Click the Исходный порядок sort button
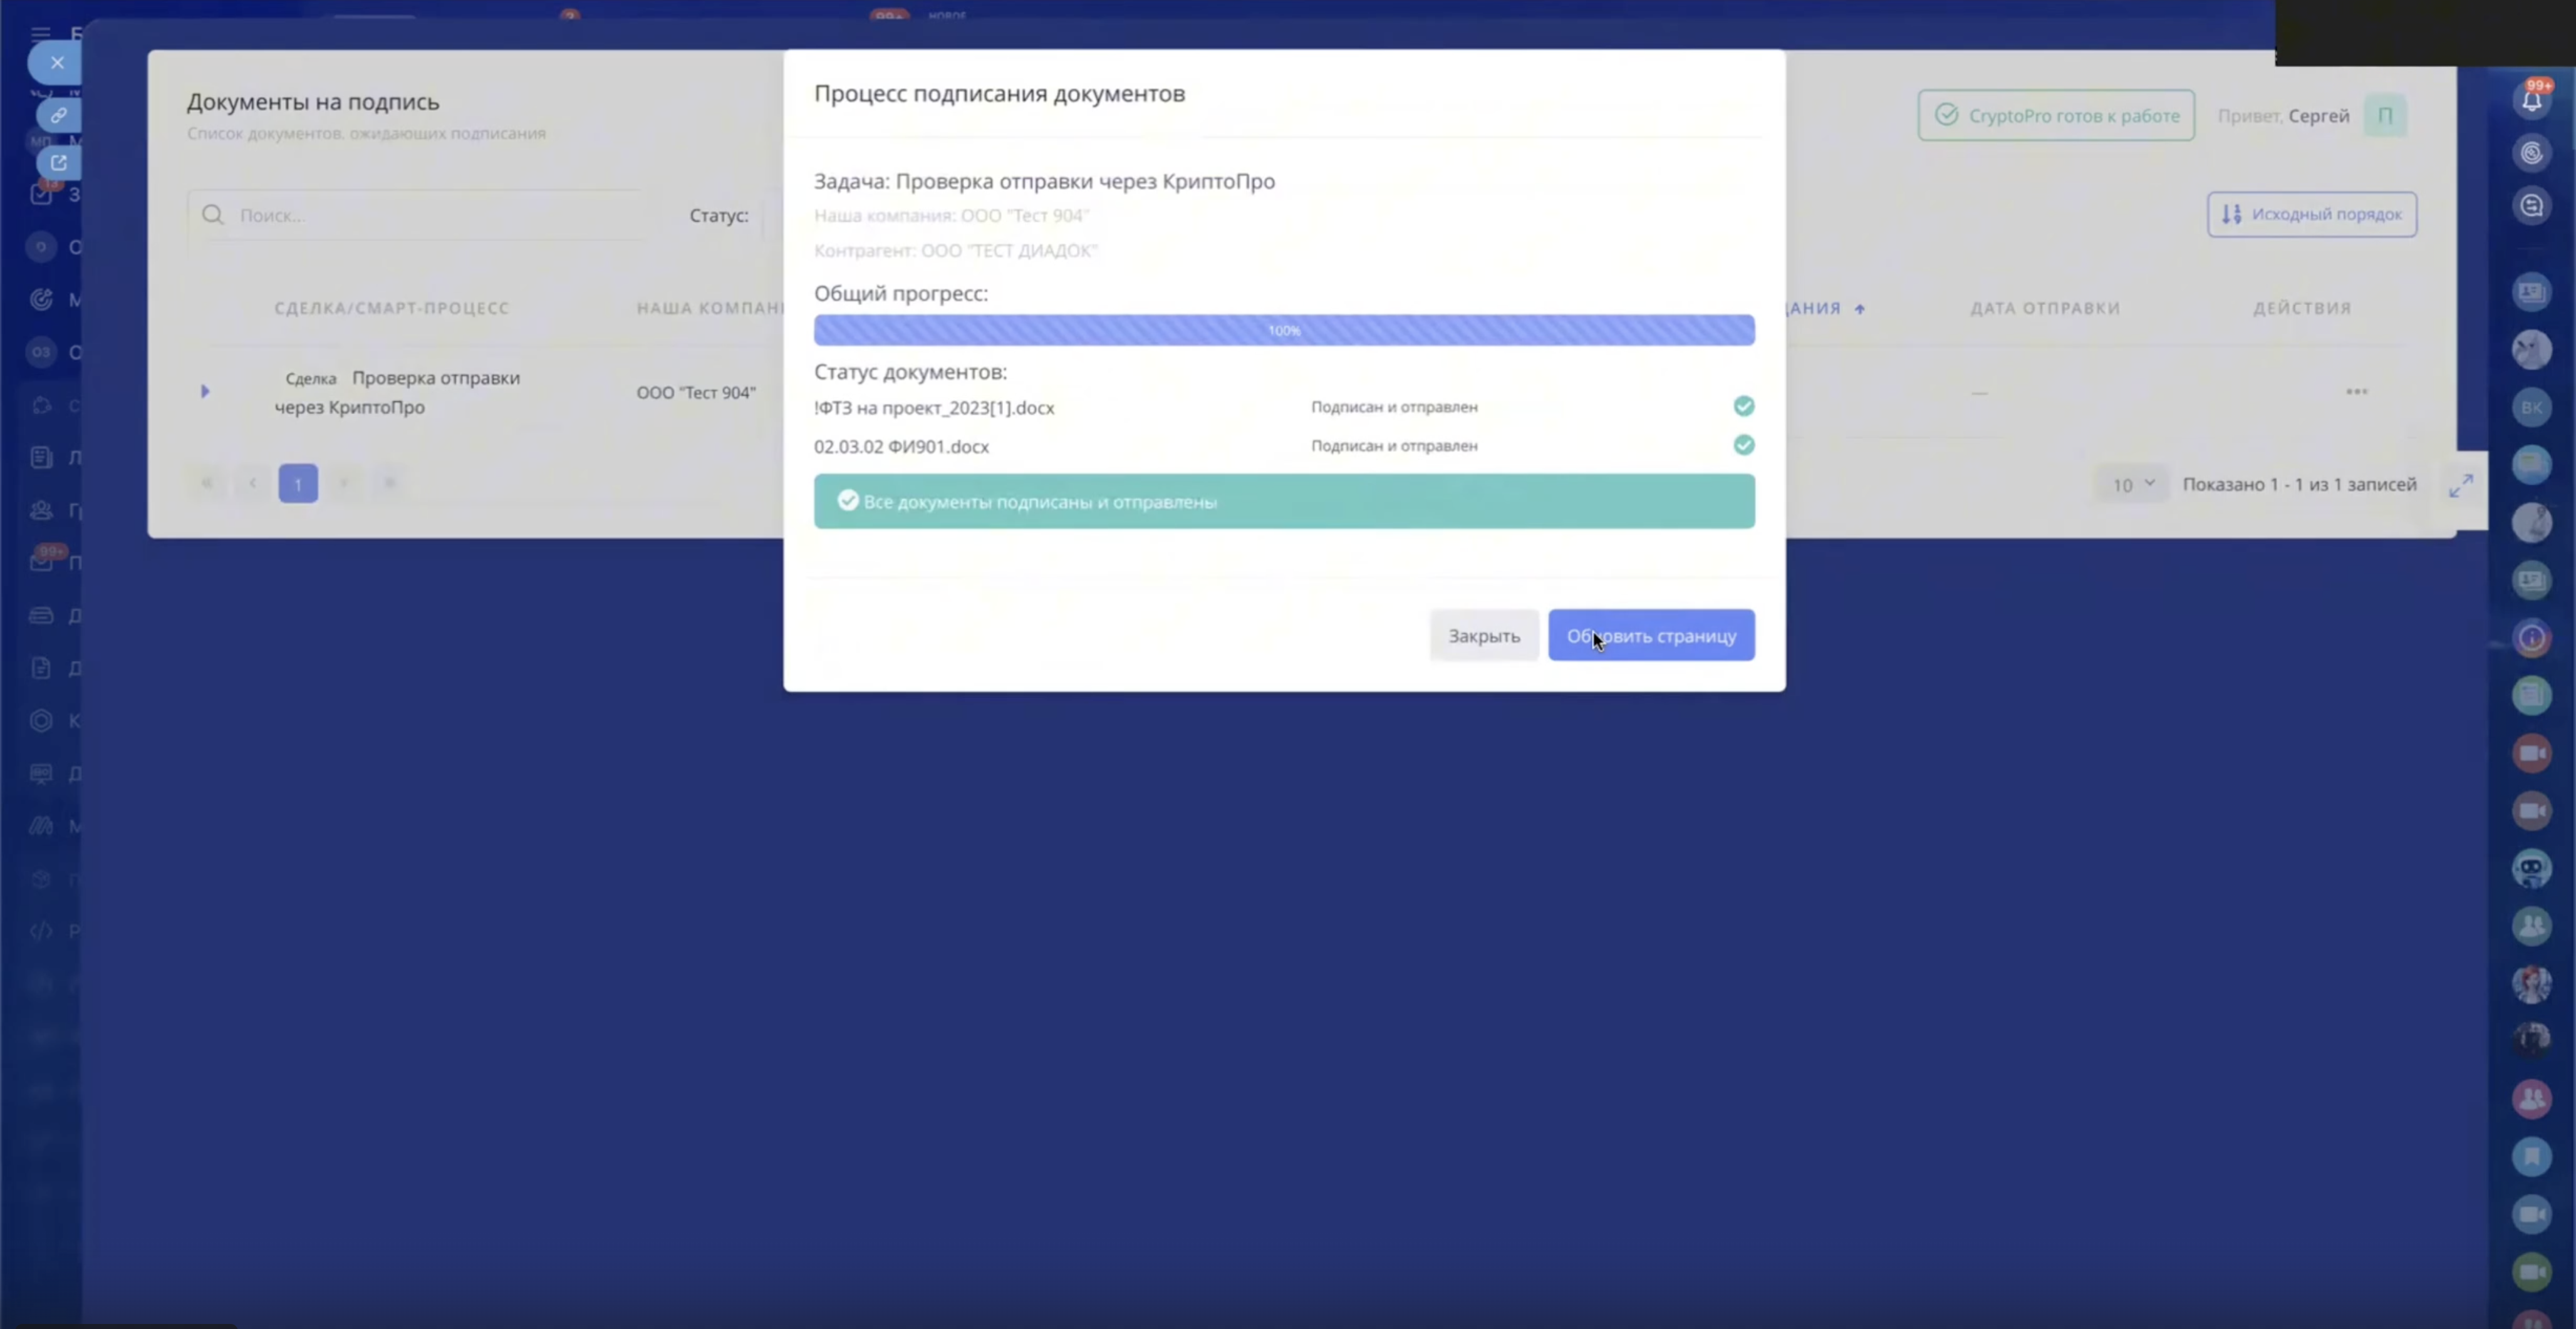The image size is (2576, 1329). point(2311,215)
